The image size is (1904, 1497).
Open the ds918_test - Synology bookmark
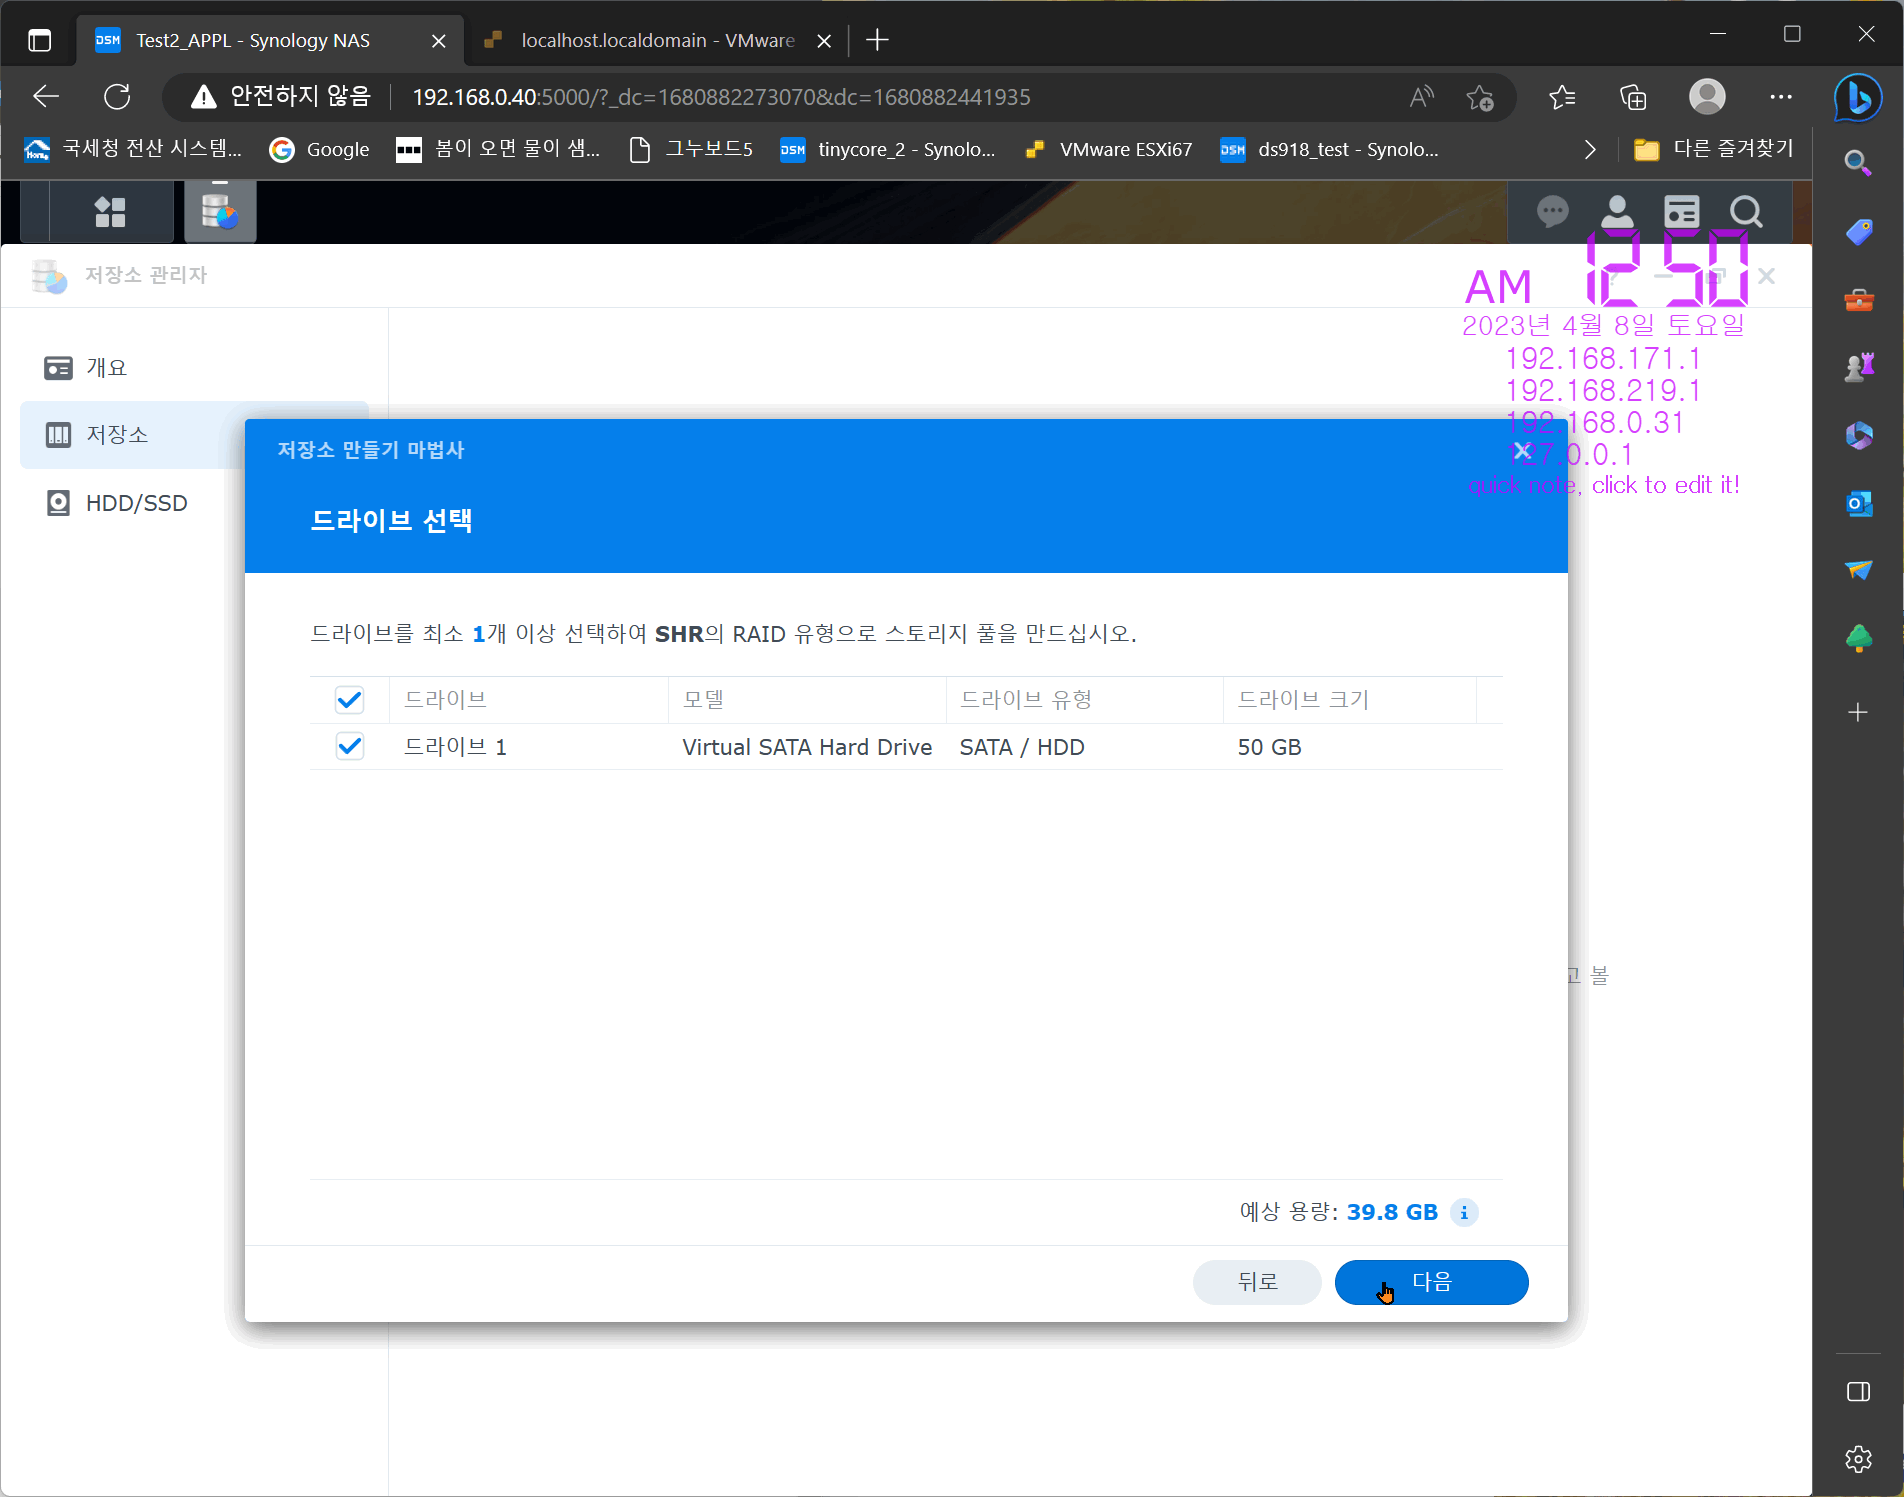(x=1330, y=149)
